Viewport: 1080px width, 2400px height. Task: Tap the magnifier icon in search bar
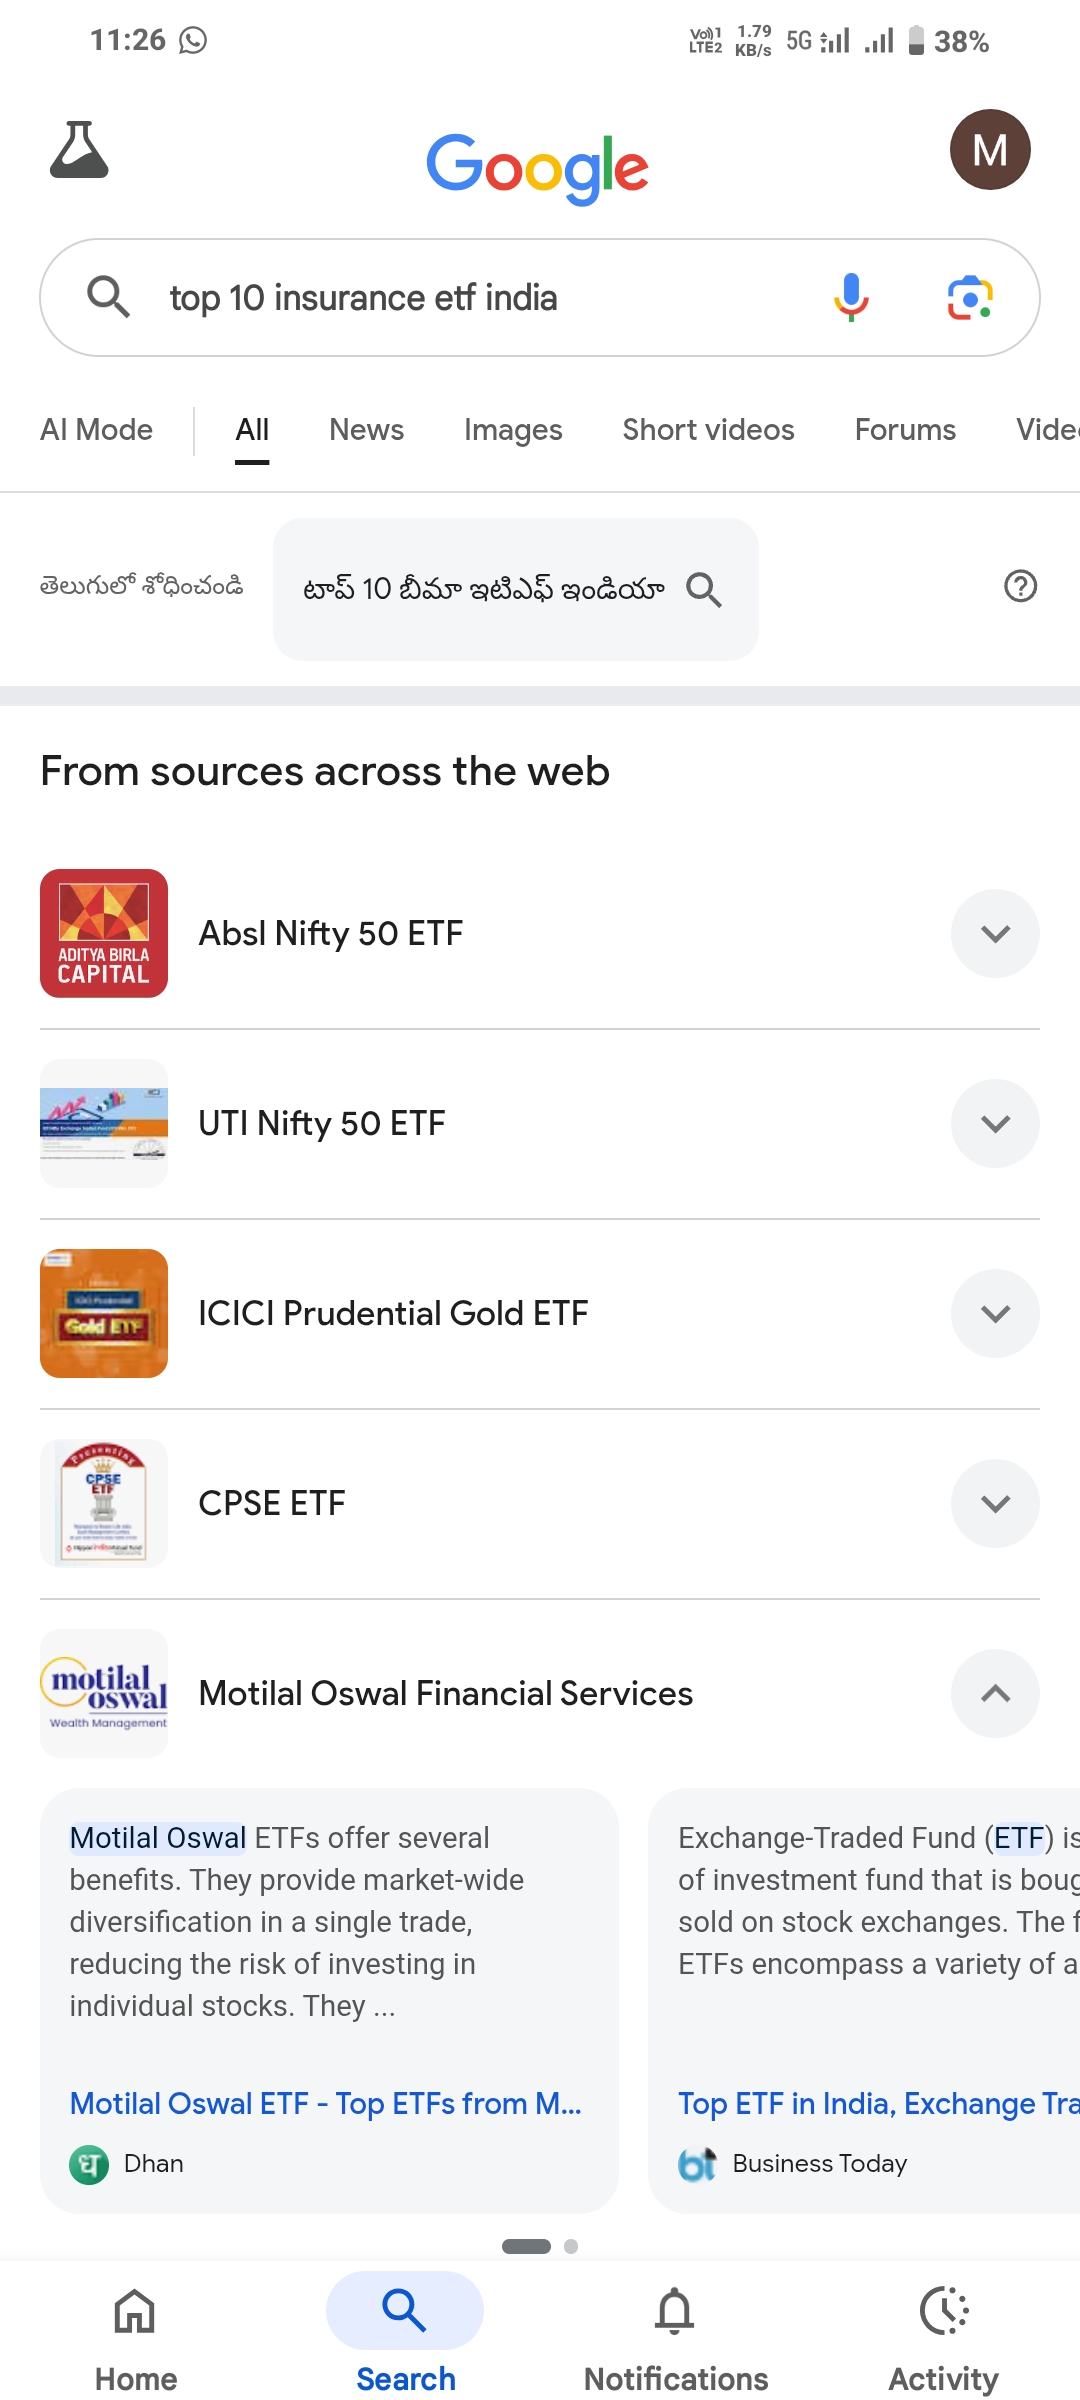click(x=108, y=298)
